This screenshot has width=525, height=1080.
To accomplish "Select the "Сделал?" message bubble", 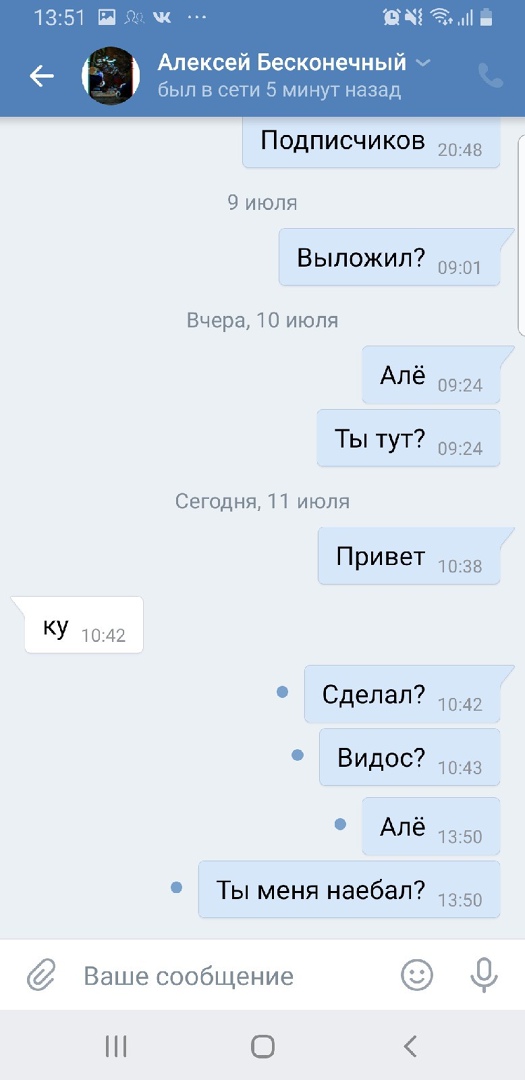I will tap(402, 694).
